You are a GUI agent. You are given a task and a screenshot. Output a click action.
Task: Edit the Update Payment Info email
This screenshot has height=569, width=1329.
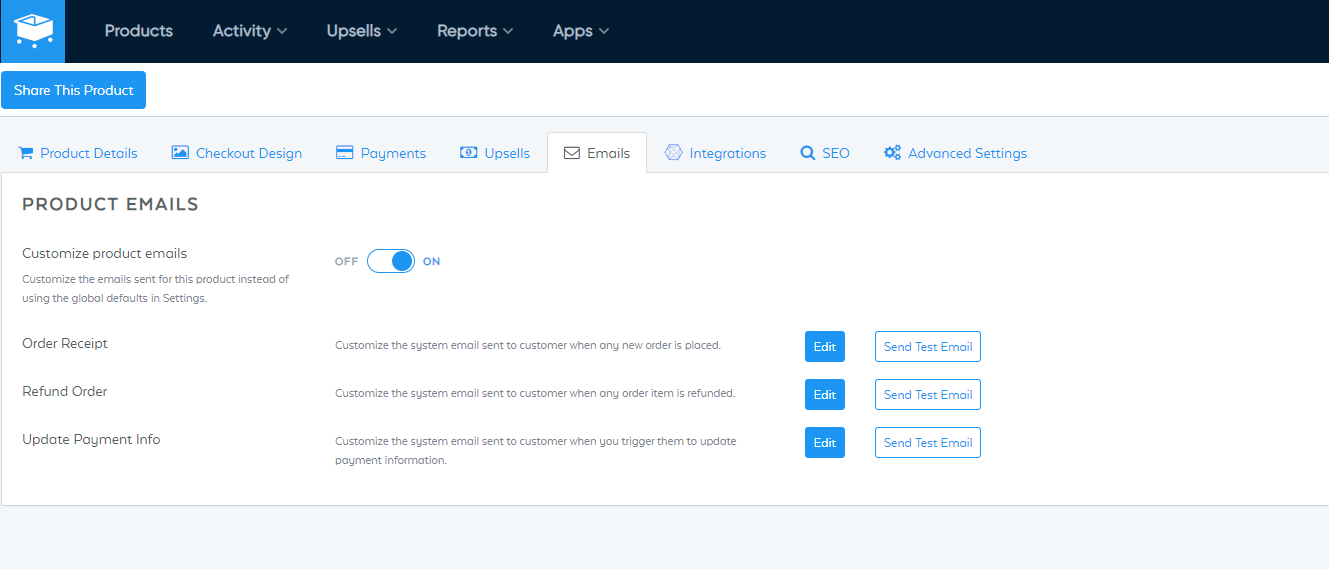[825, 443]
